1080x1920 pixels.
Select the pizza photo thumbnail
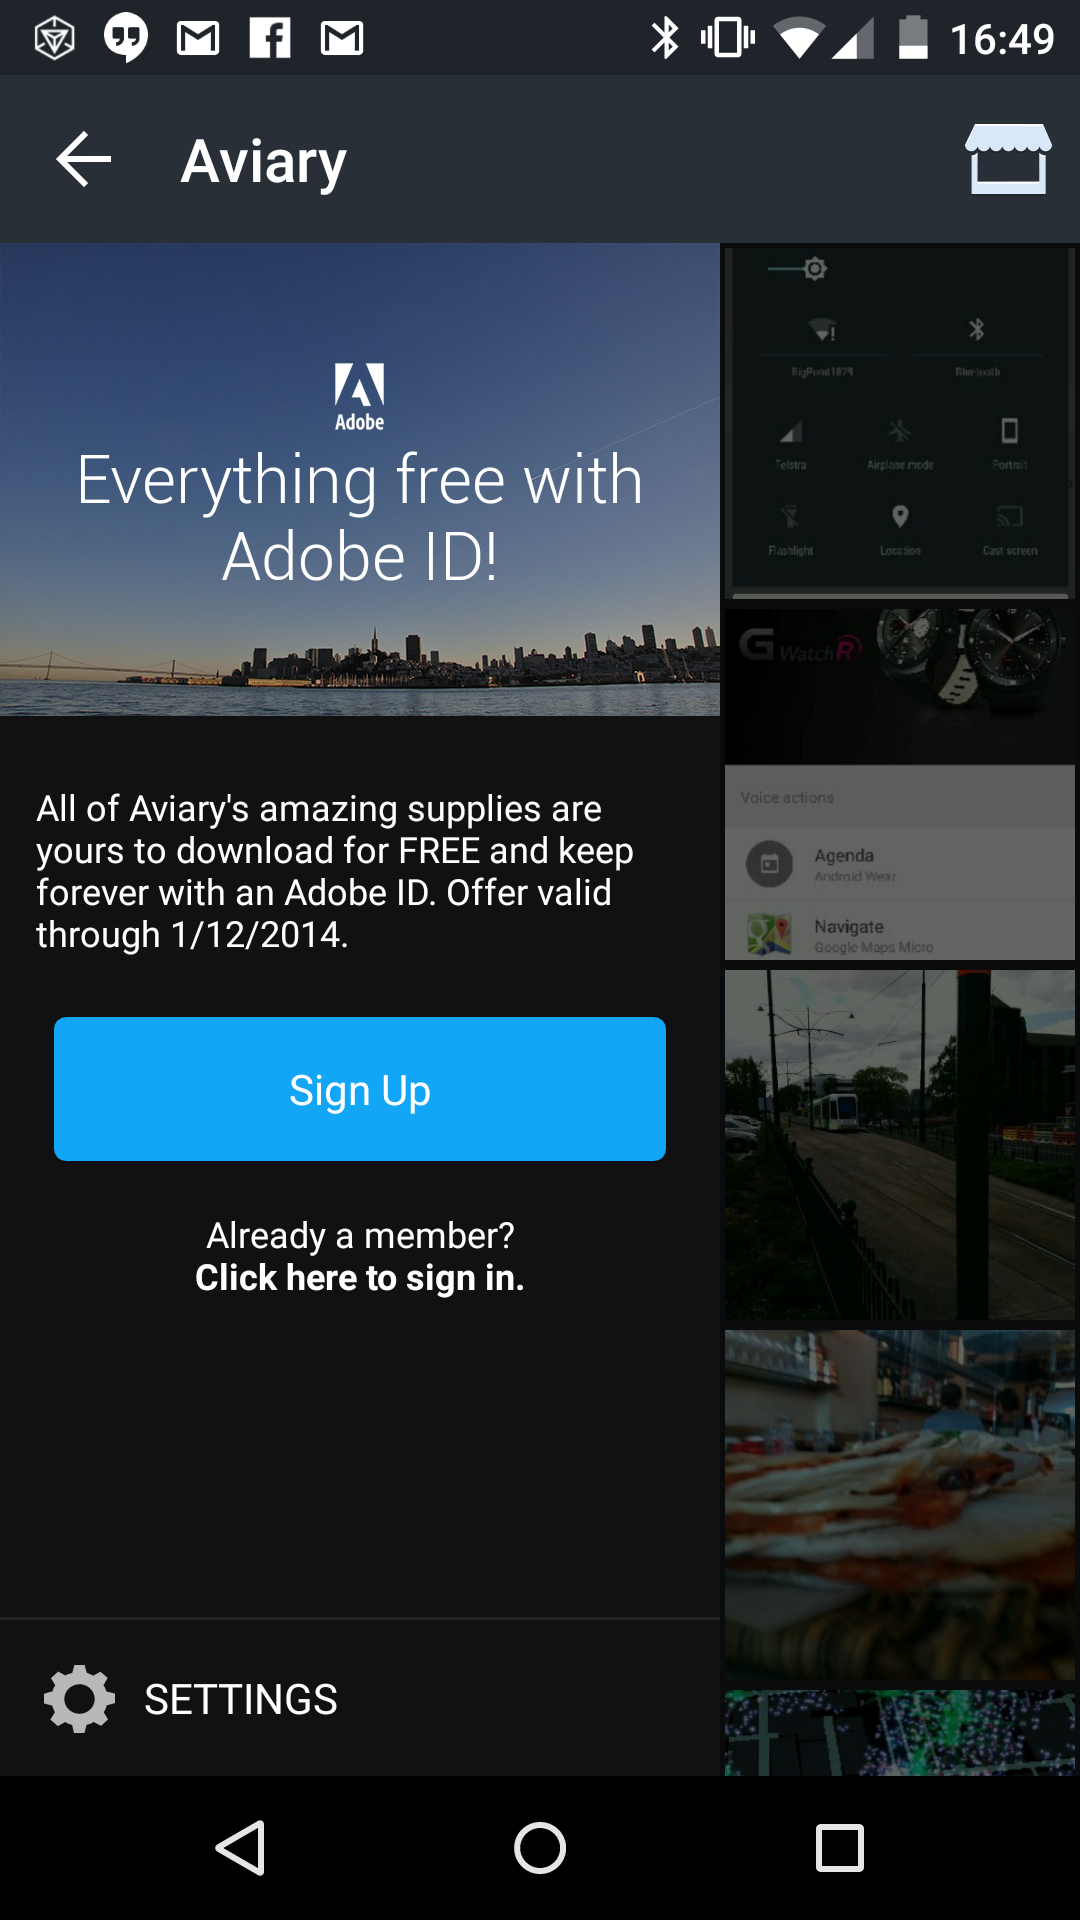point(900,1505)
